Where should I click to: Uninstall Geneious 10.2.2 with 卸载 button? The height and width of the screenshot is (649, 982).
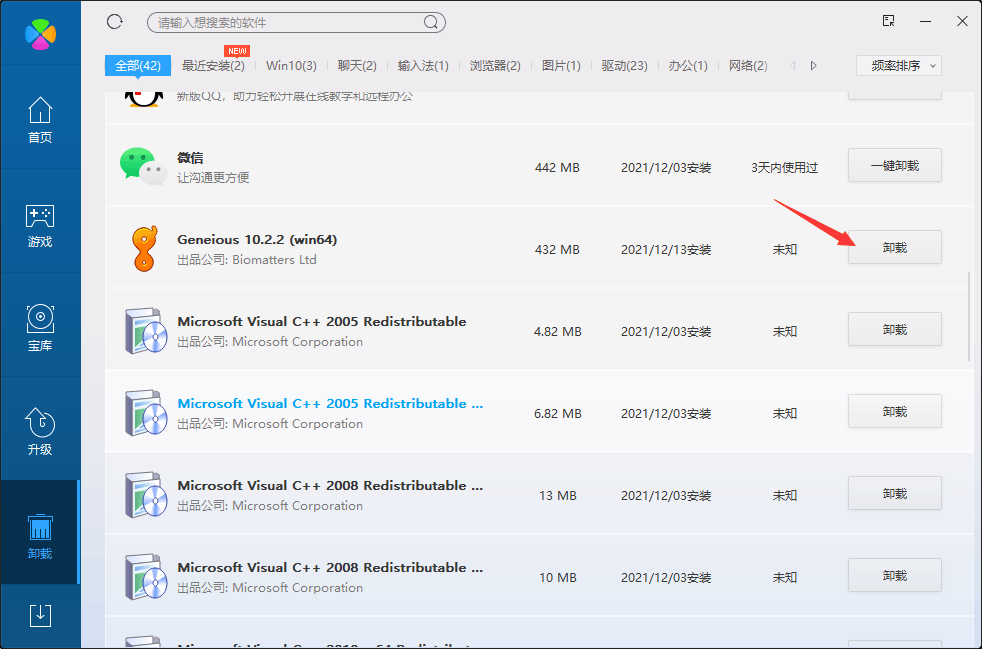pyautogui.click(x=894, y=247)
